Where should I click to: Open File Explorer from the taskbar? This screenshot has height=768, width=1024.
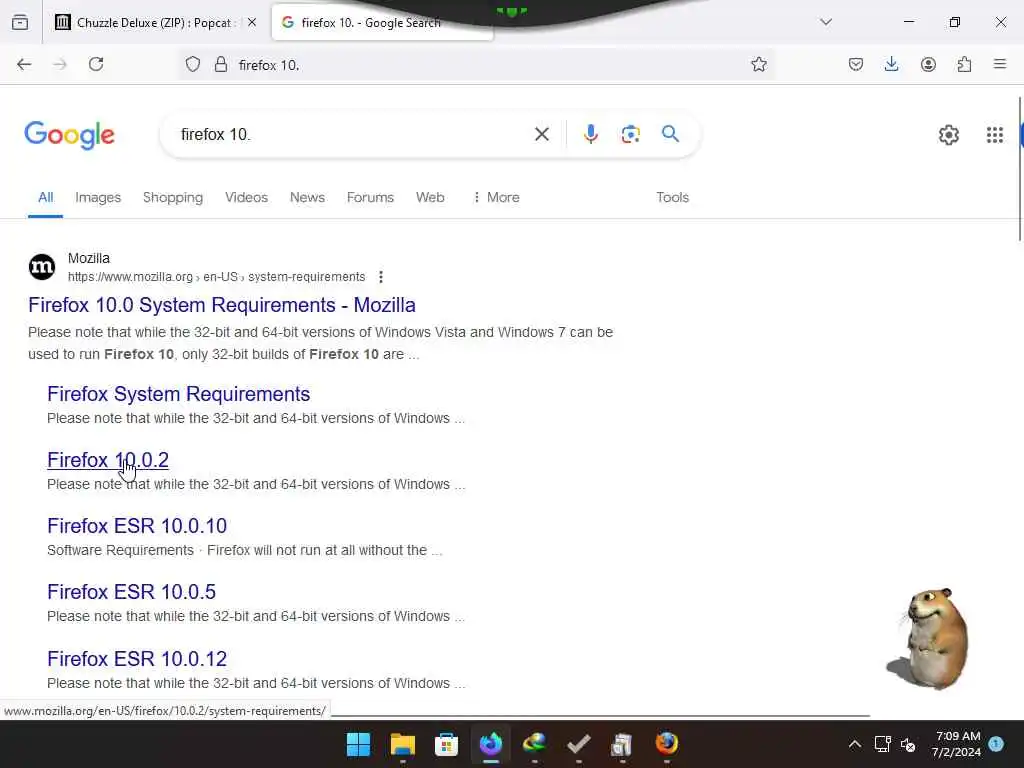(x=402, y=744)
